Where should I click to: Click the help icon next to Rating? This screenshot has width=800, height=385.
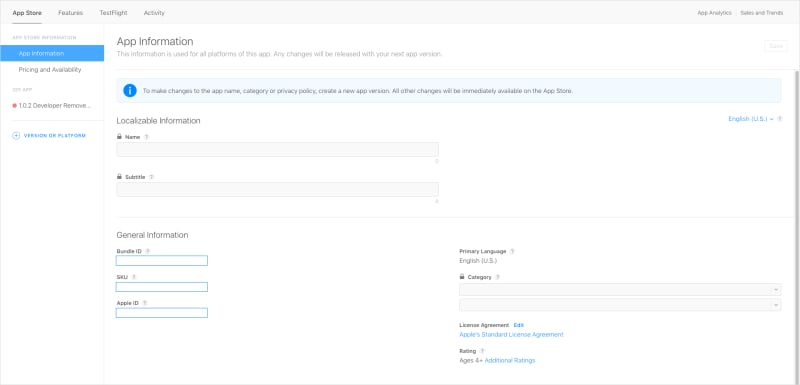tap(482, 351)
